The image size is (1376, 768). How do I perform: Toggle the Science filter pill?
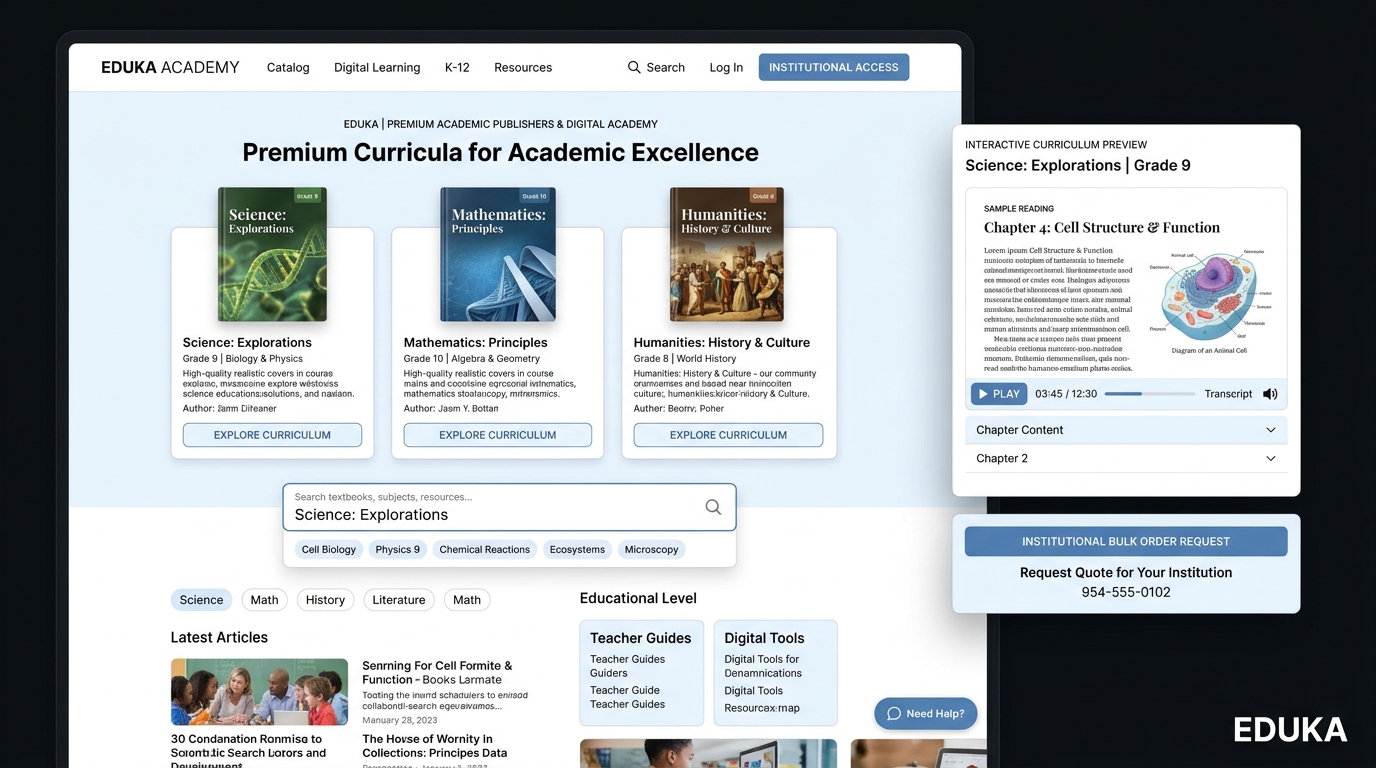point(201,600)
